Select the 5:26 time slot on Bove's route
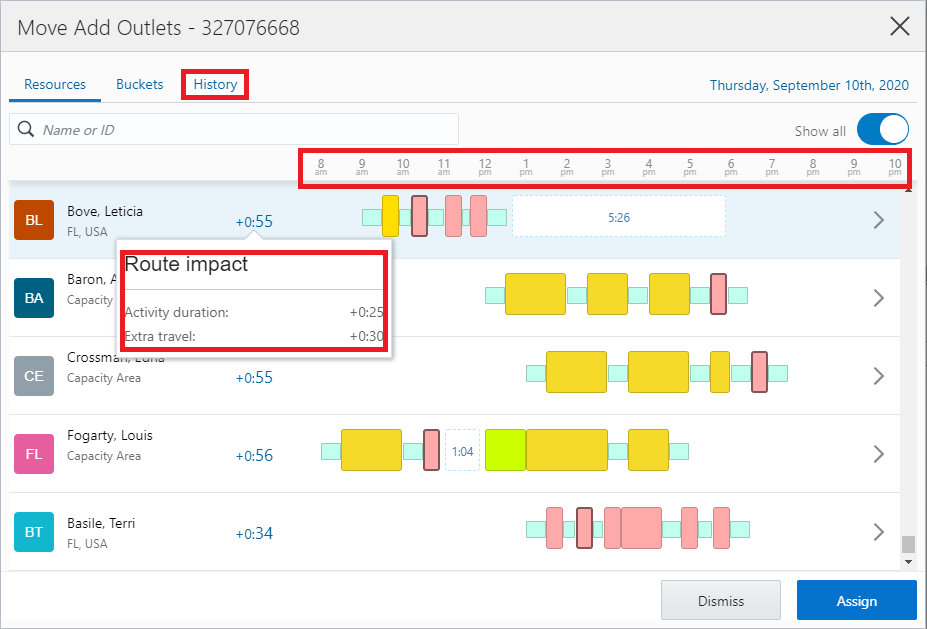The height and width of the screenshot is (629, 927). tap(618, 216)
